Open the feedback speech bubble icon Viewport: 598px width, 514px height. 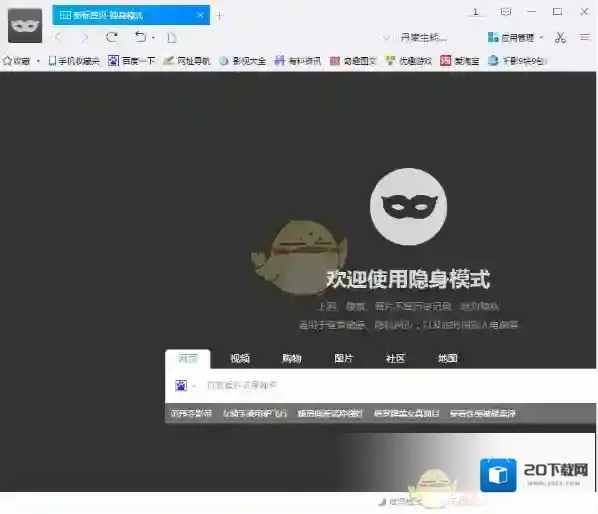click(506, 12)
